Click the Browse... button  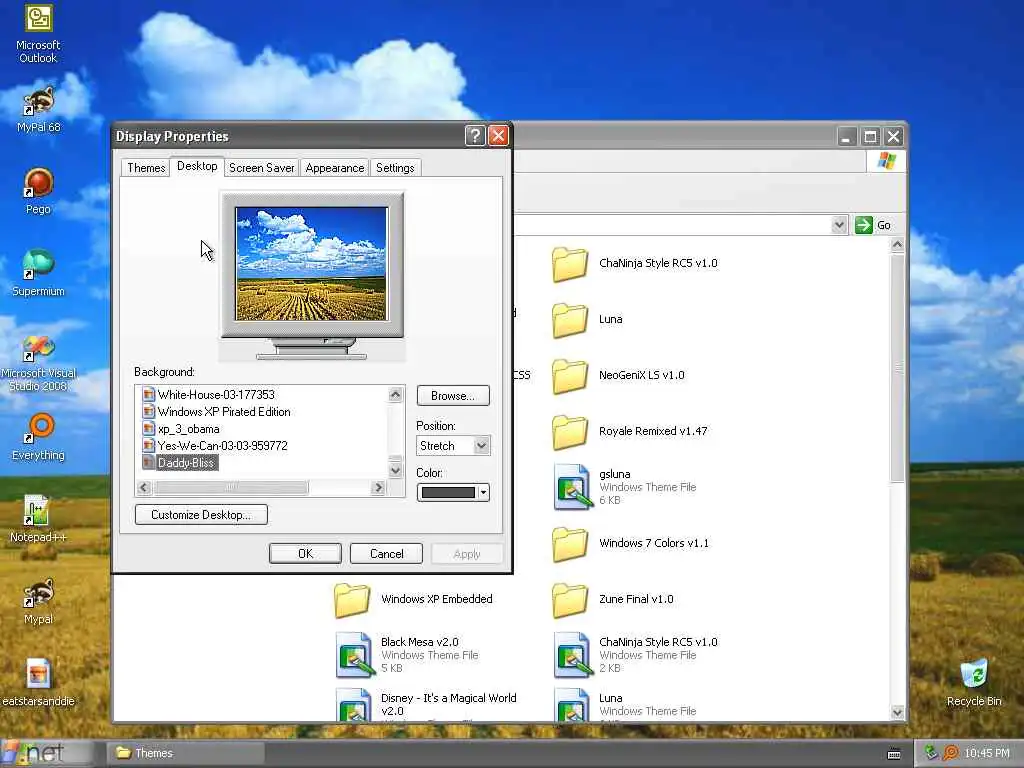[453, 396]
